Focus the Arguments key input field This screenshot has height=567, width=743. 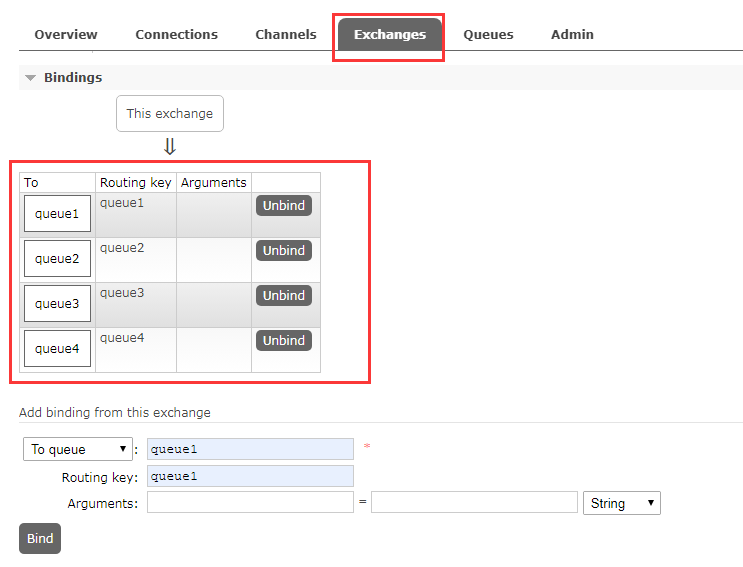click(x=250, y=502)
